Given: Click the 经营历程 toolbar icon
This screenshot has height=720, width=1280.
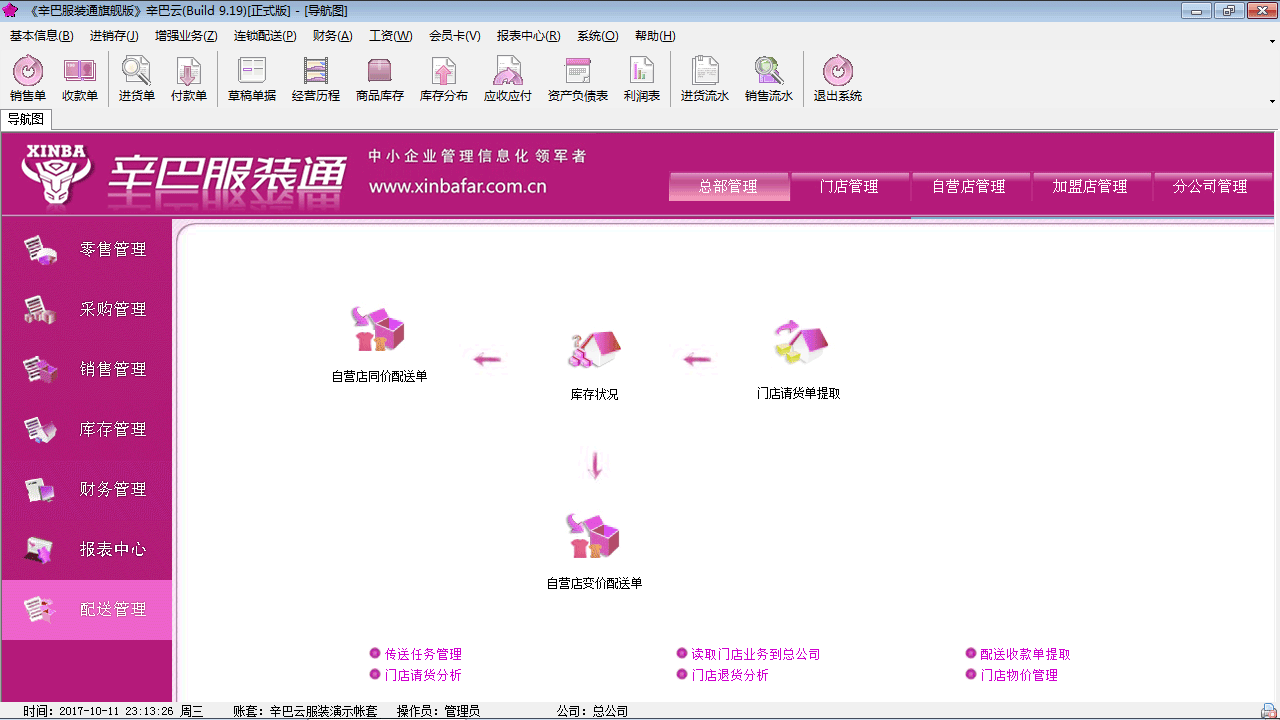Looking at the screenshot, I should tap(316, 79).
